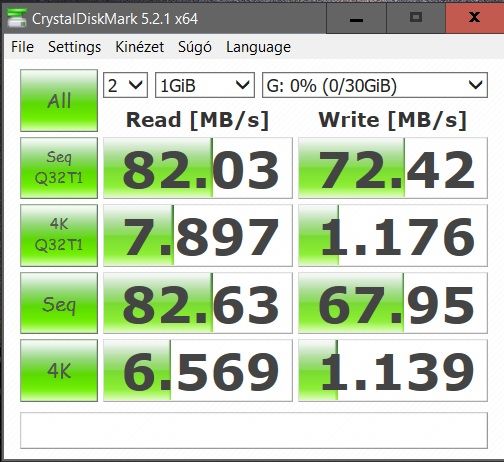Run all benchmarks with the All button

point(59,100)
